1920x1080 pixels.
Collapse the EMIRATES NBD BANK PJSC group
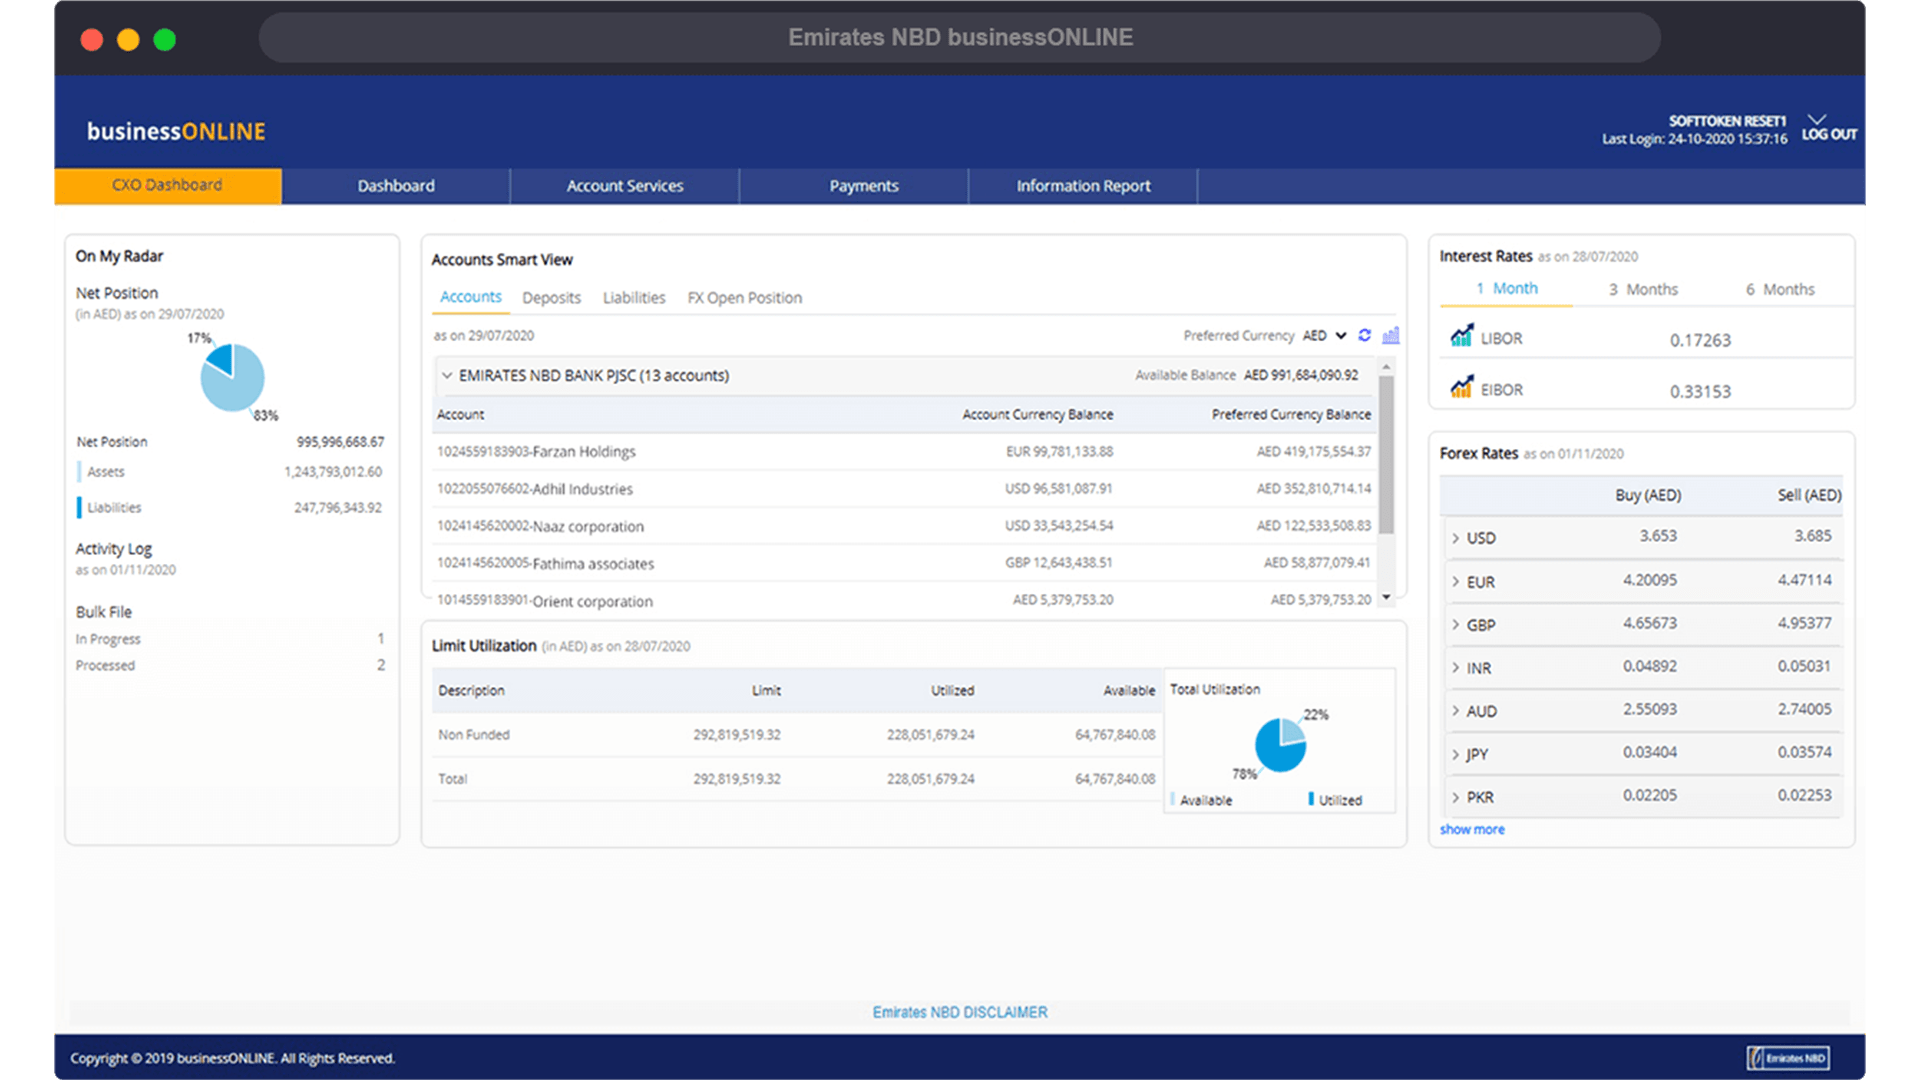[x=447, y=375]
